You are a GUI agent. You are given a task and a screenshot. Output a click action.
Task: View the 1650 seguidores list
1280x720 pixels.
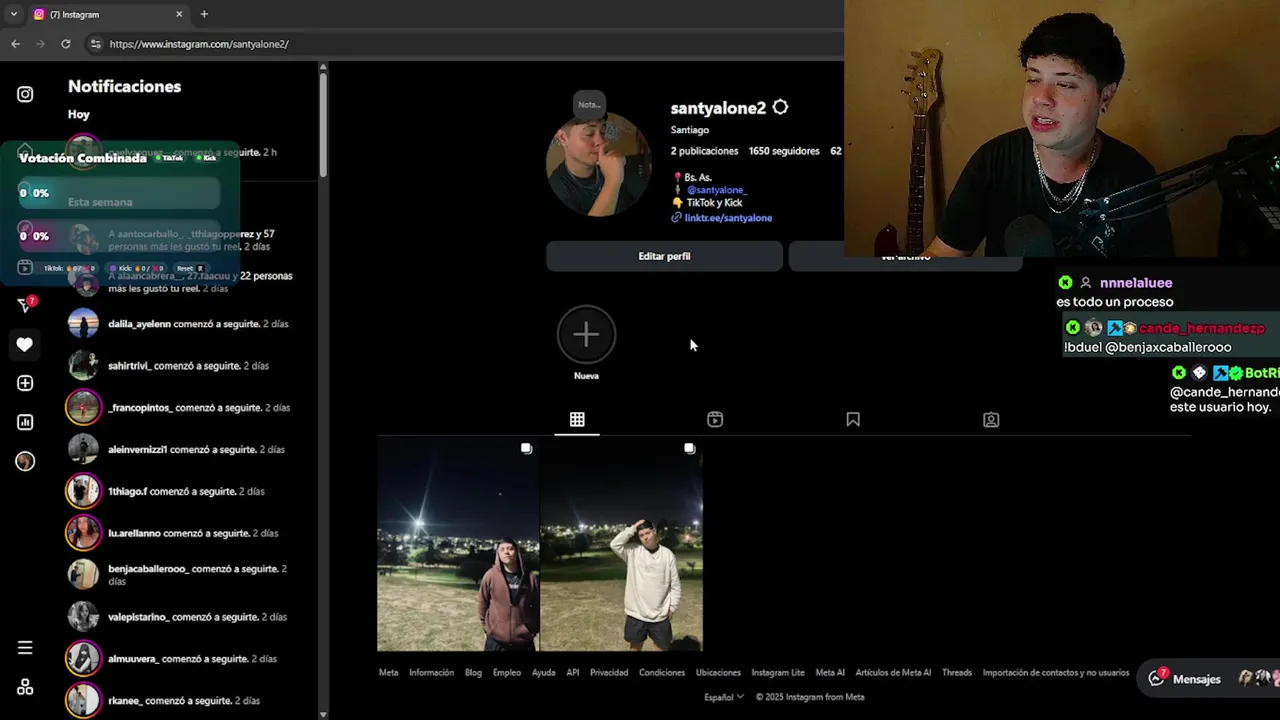pos(783,151)
